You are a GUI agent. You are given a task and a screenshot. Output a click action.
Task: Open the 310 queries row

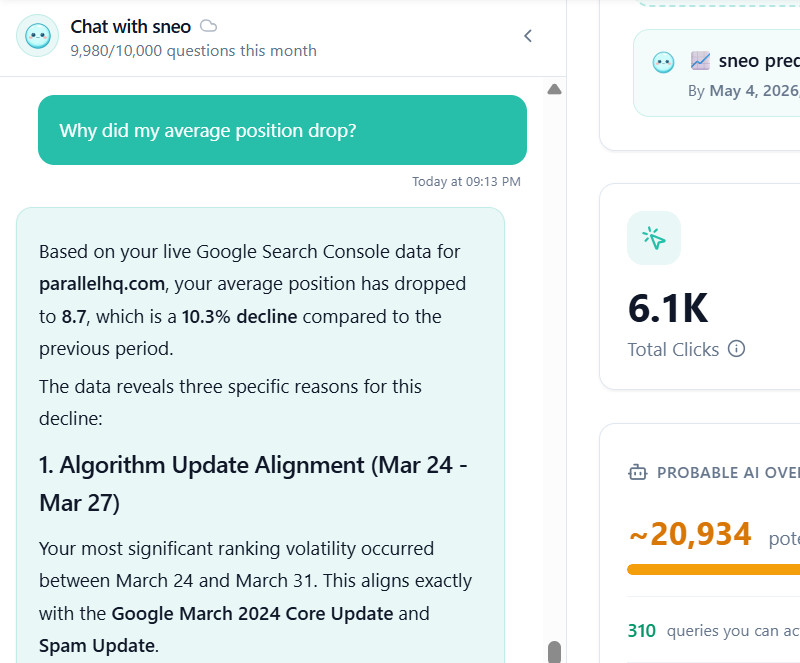[x=712, y=630]
